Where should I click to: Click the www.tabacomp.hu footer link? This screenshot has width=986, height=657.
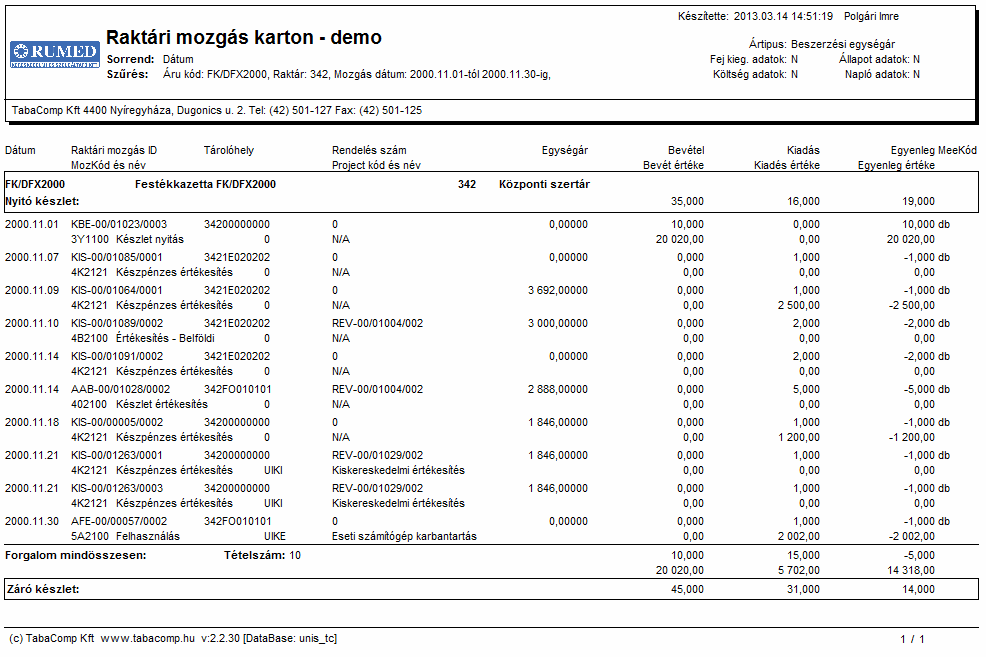coord(148,638)
